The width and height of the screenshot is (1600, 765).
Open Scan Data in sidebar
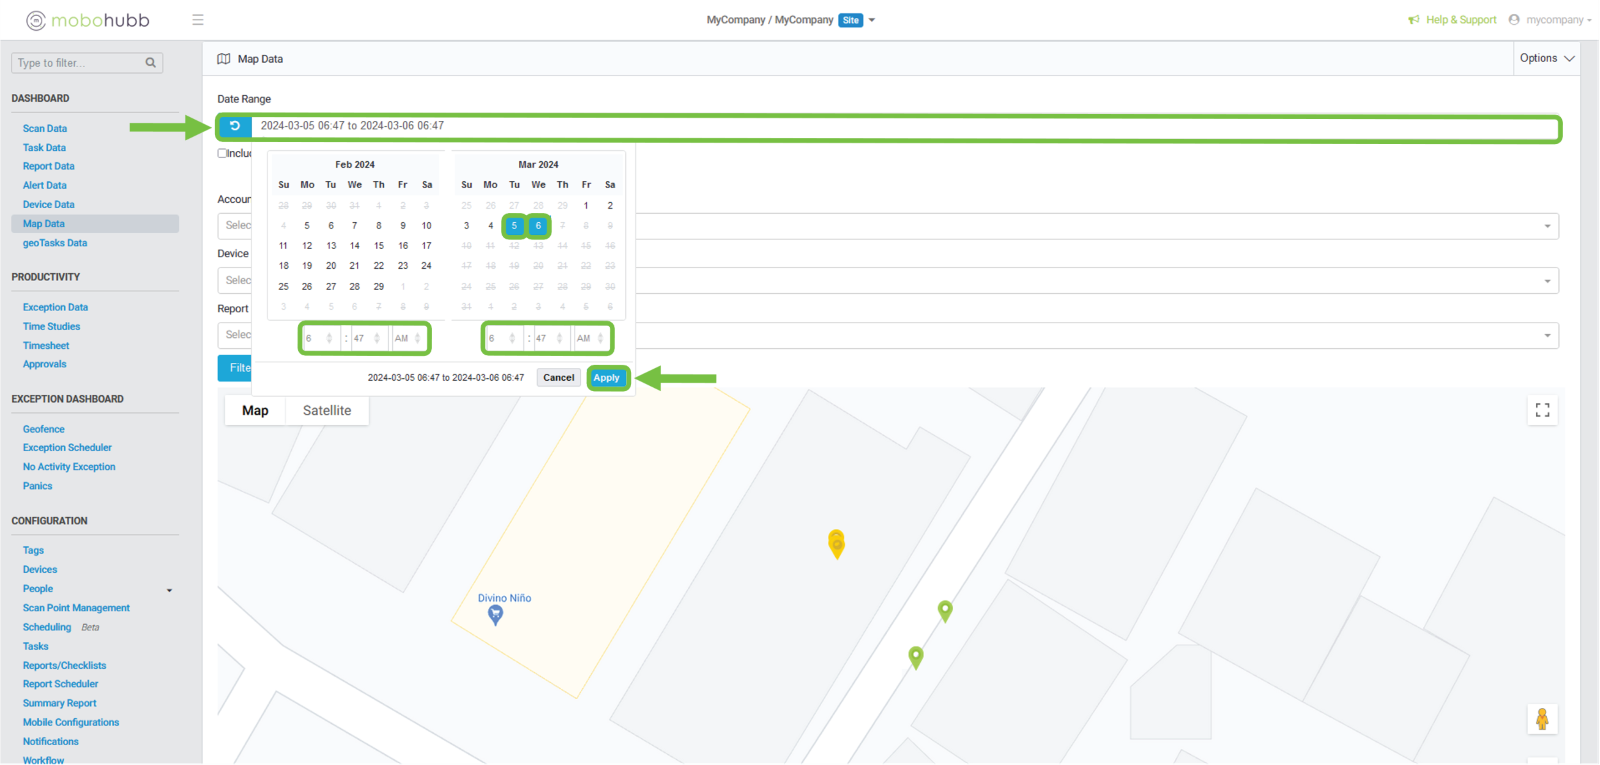[x=45, y=129]
